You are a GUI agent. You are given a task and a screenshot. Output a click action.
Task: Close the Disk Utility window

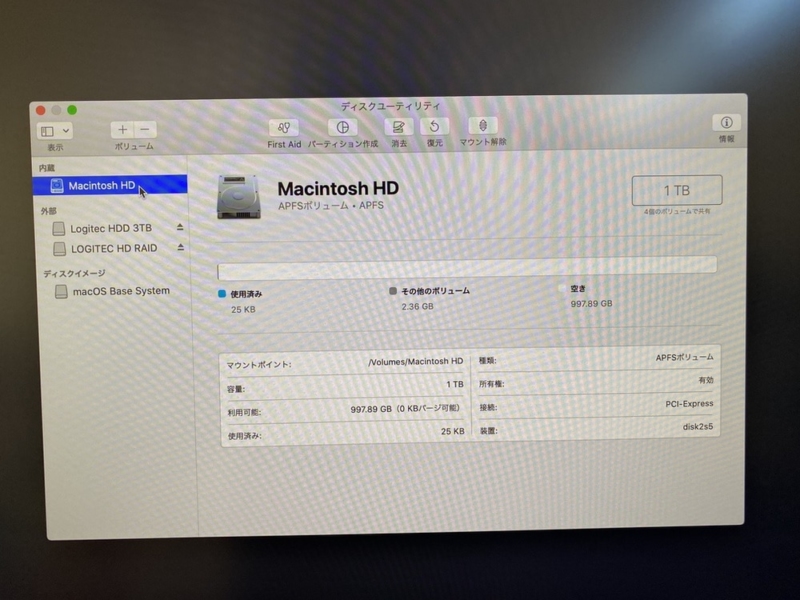click(x=41, y=110)
